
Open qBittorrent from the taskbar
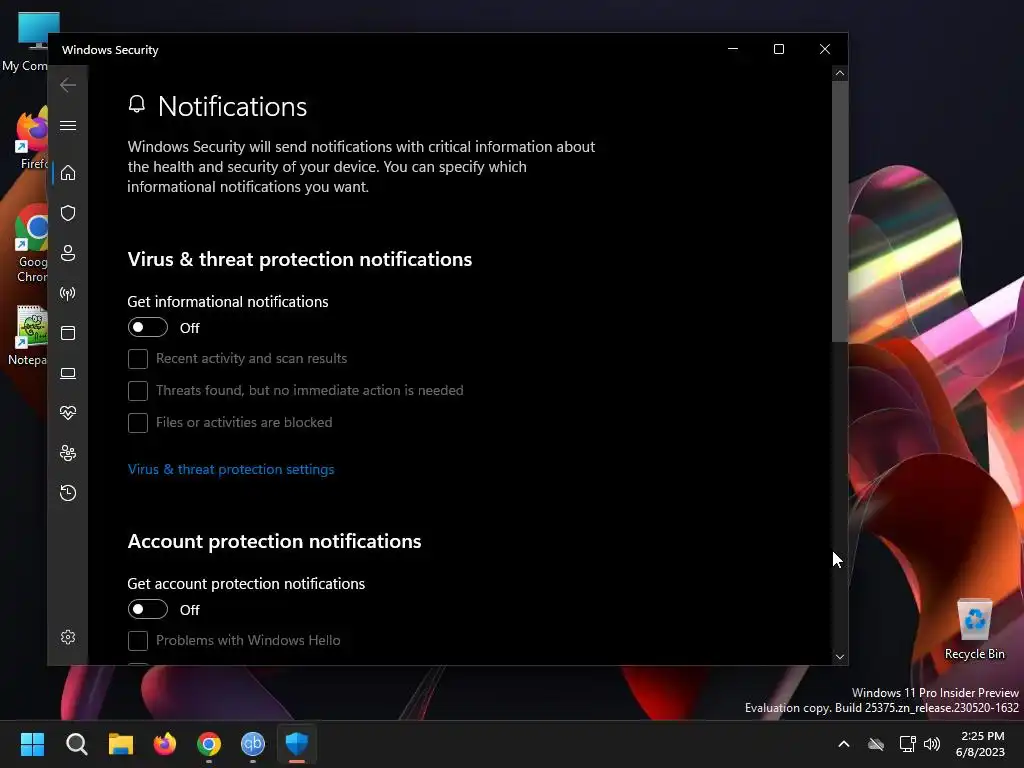(x=253, y=744)
